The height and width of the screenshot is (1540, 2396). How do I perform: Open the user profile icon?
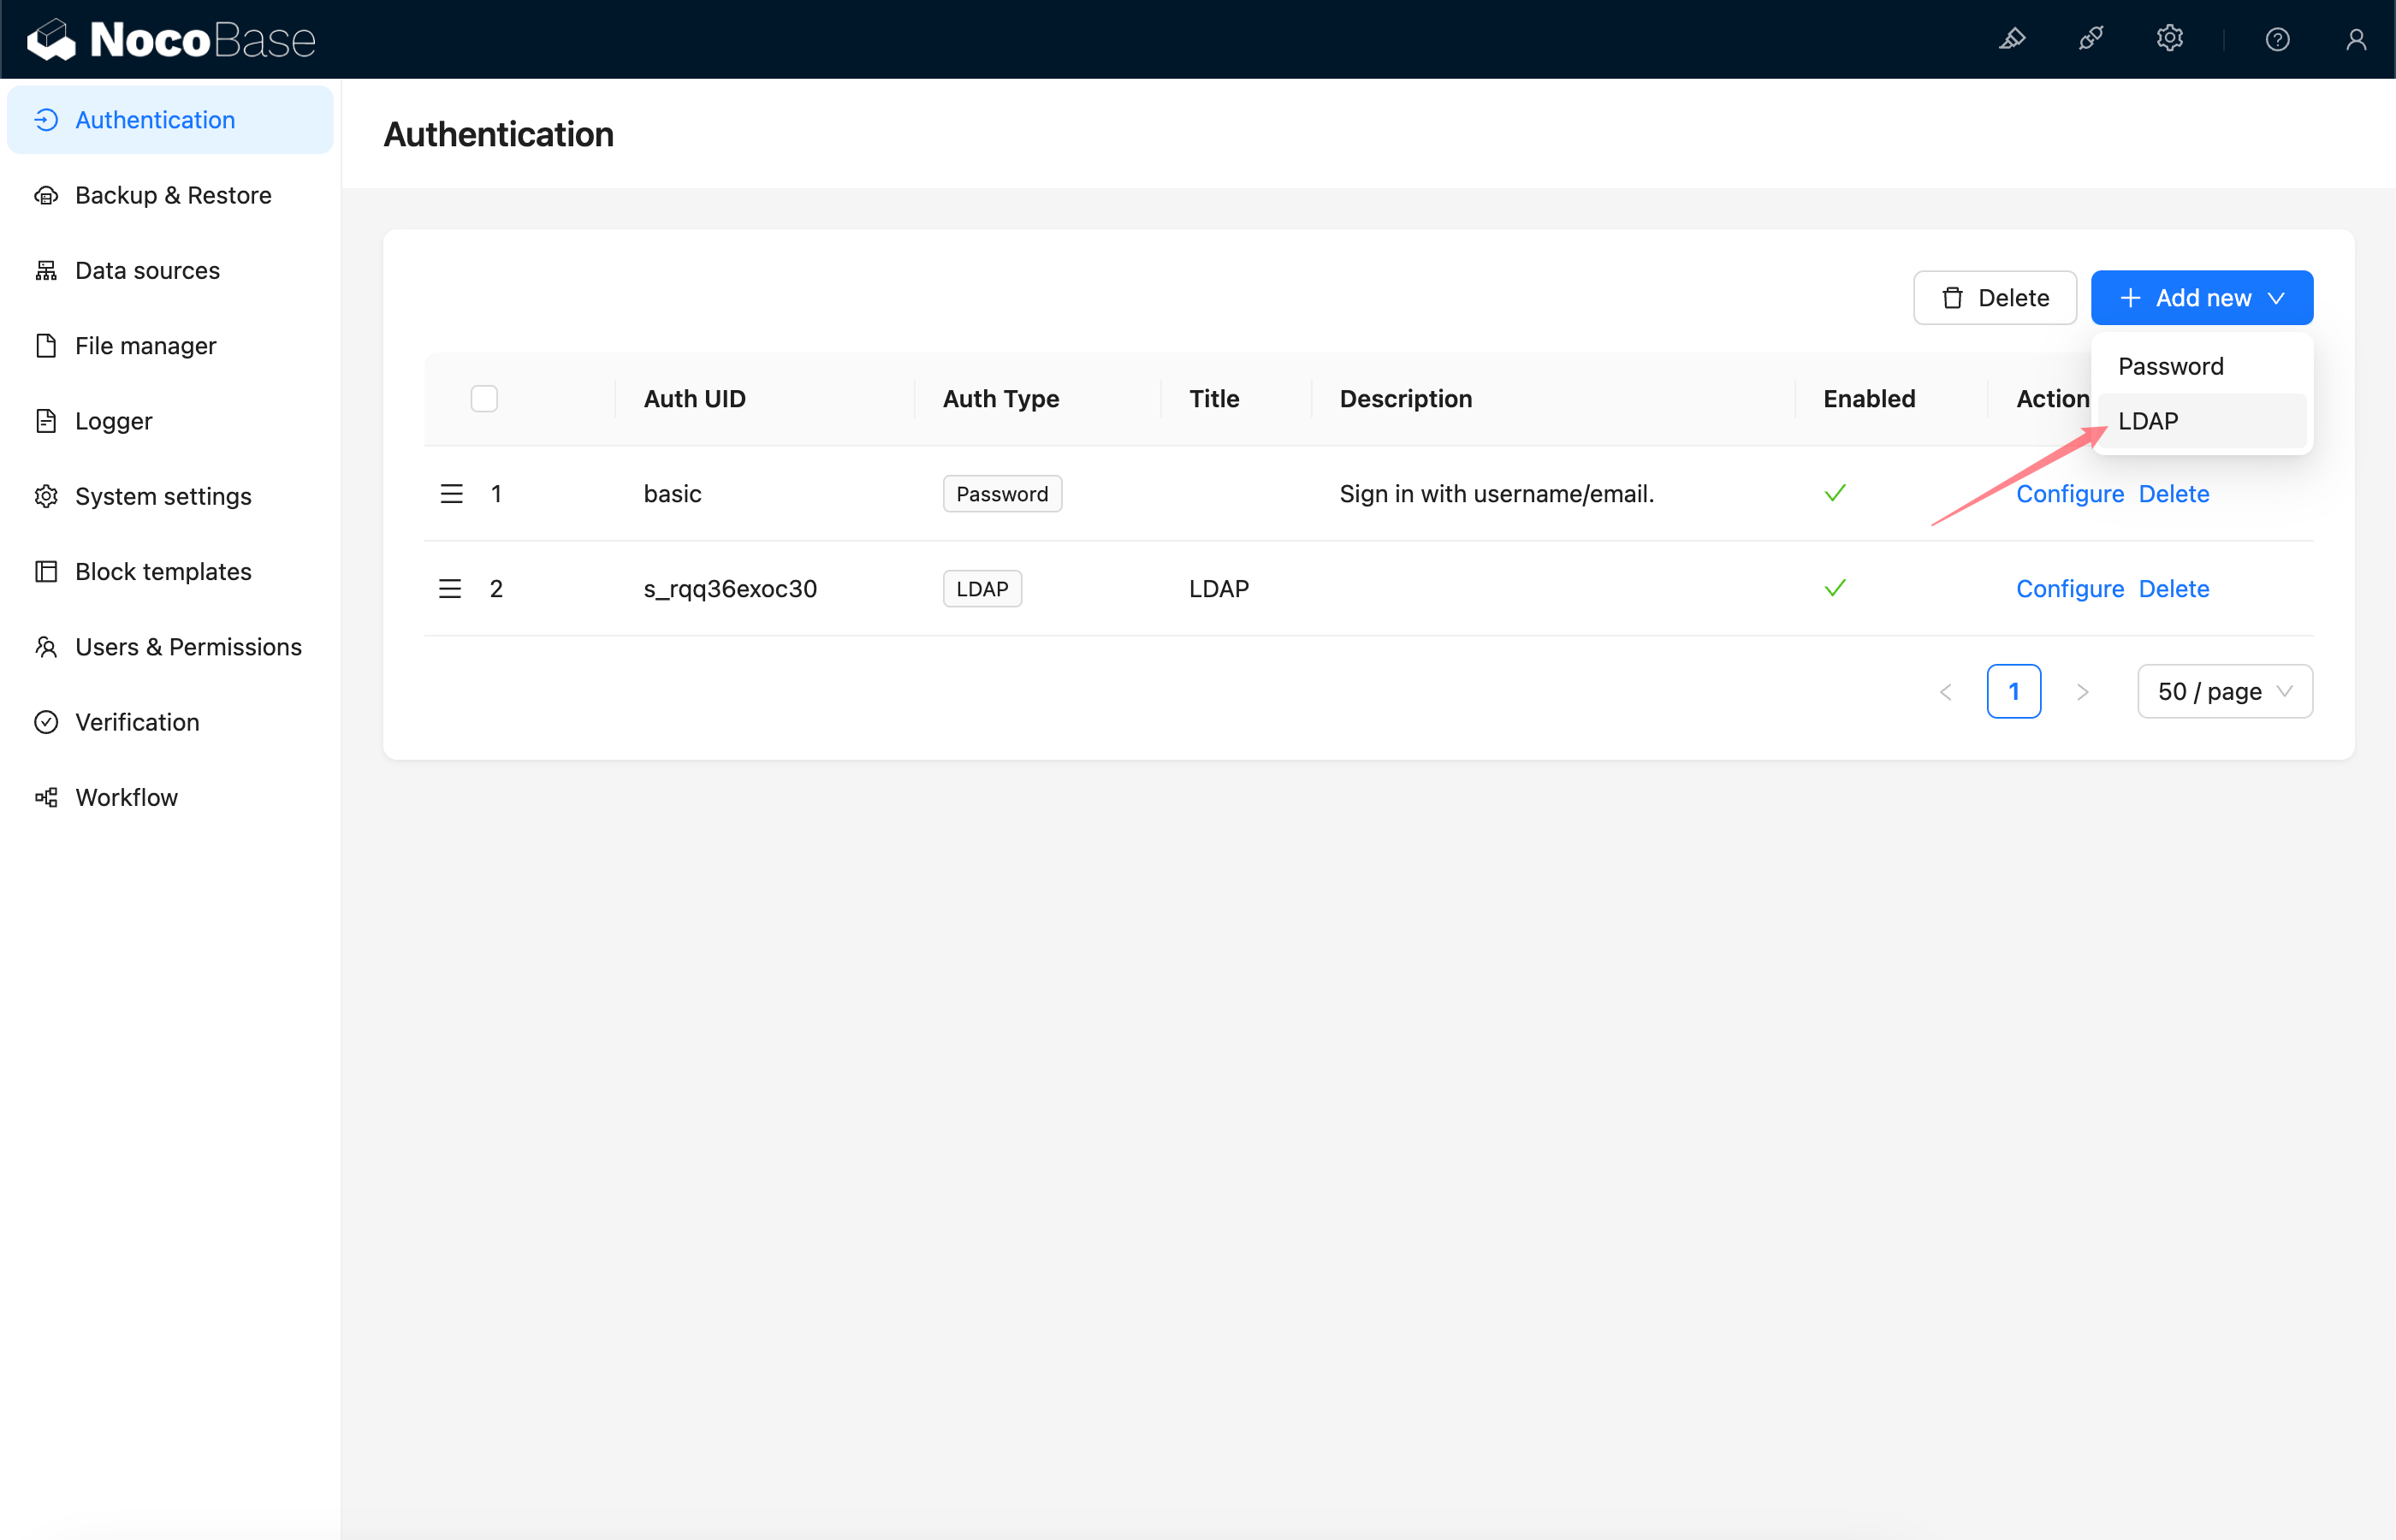pyautogui.click(x=2356, y=39)
